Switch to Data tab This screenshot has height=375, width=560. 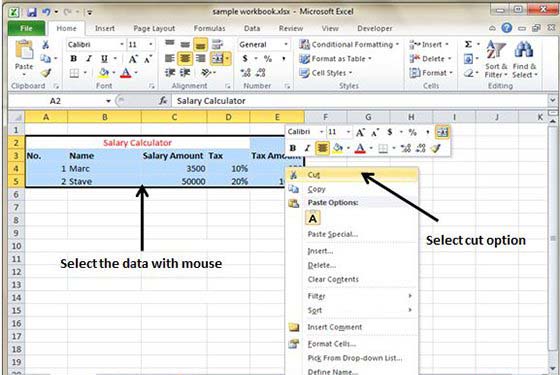tap(252, 29)
